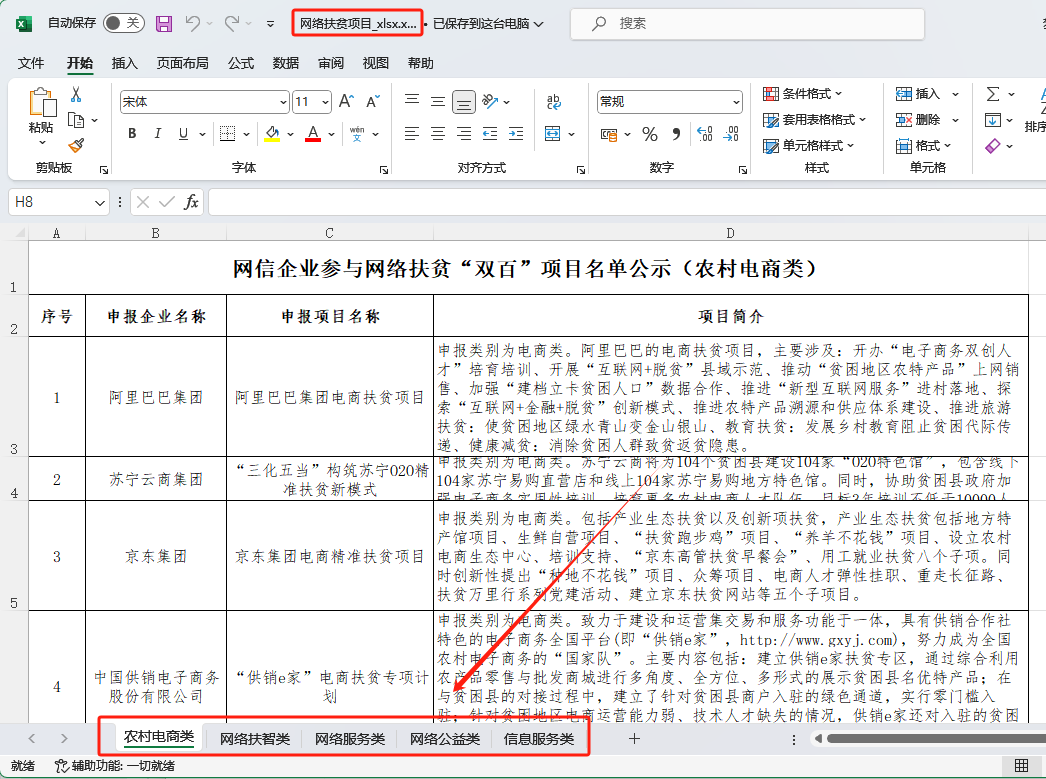This screenshot has width=1046, height=779.
Task: Expand the number format dropdown showing 常规
Action: [x=737, y=102]
